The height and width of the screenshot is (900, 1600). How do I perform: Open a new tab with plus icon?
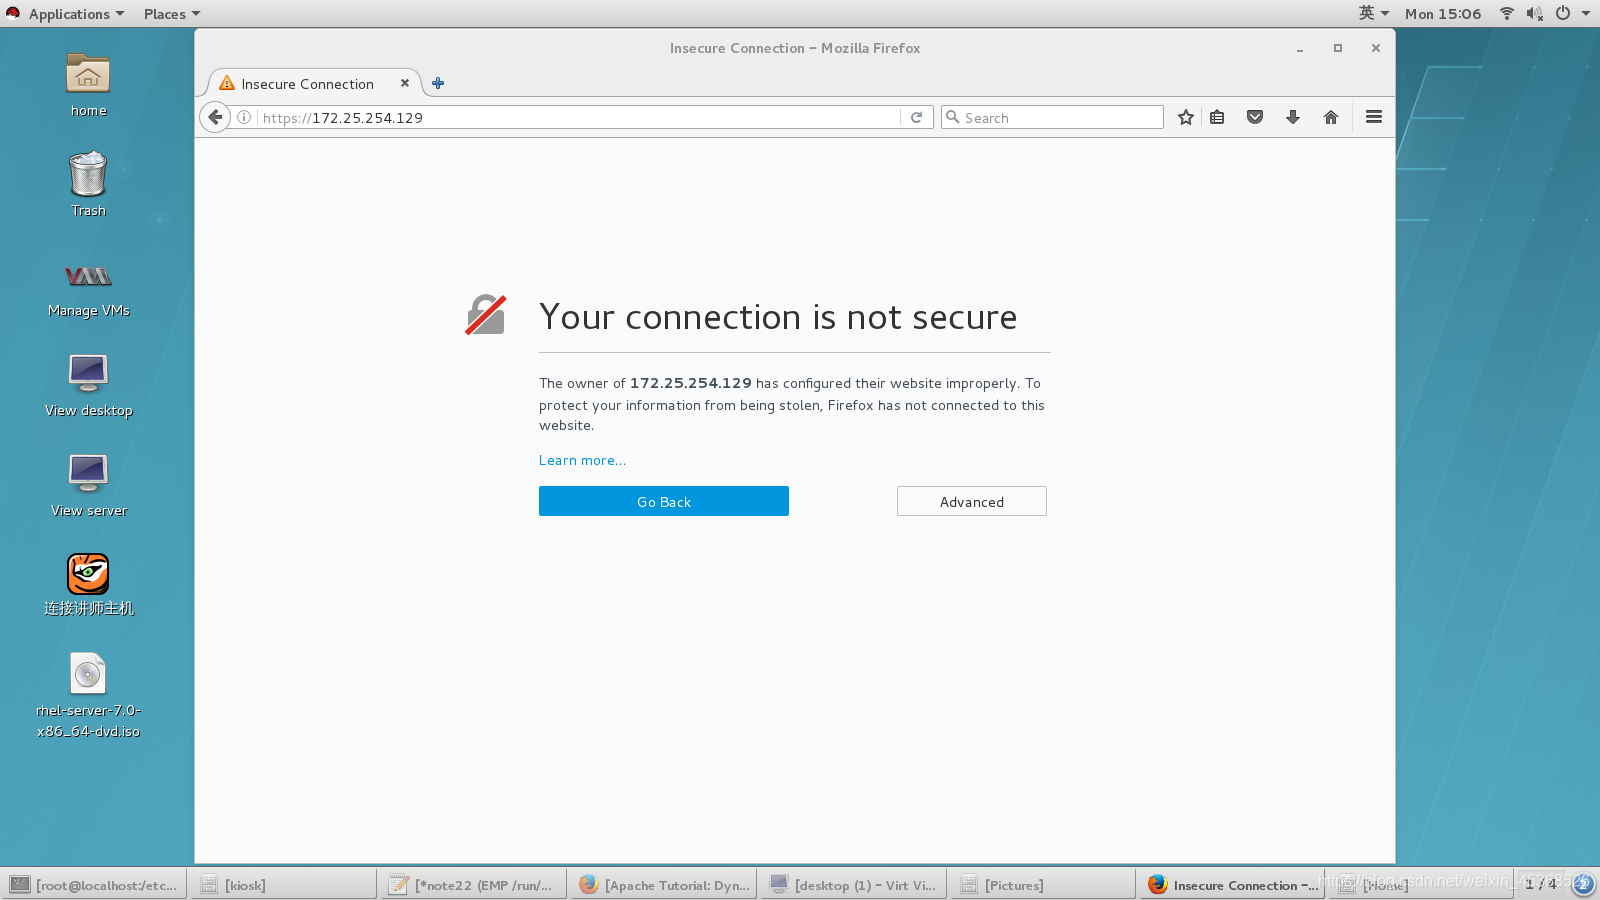[438, 83]
